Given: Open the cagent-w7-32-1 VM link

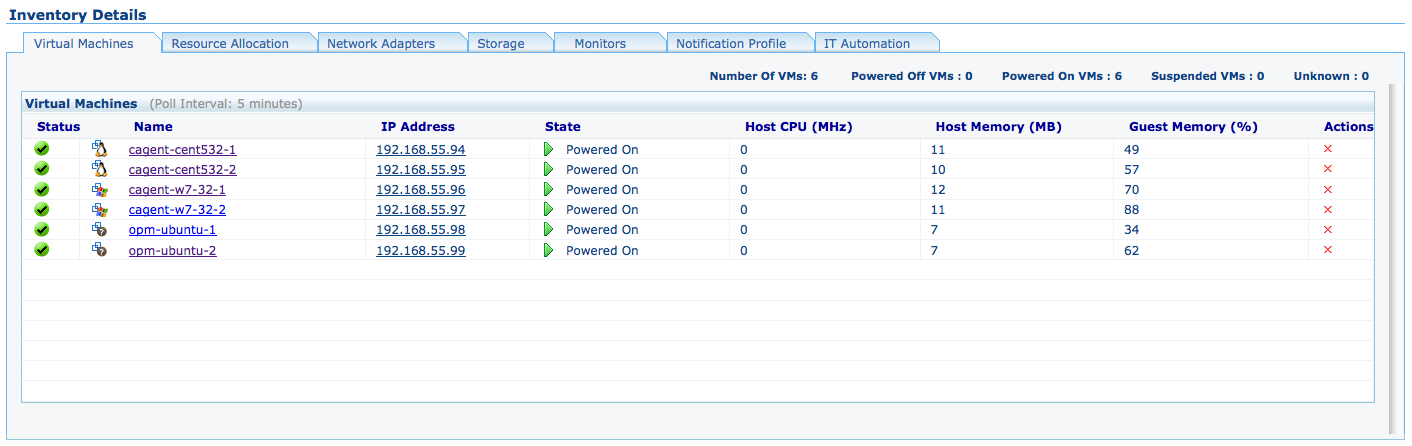Looking at the screenshot, I should coord(177,189).
